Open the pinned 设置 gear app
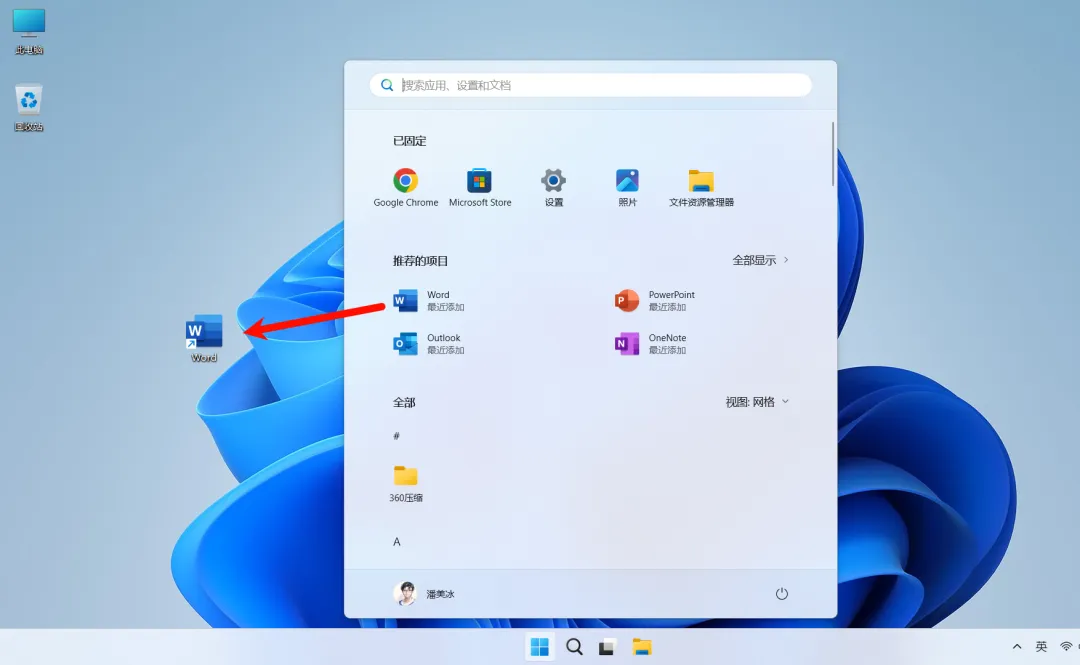Screen dimensions: 1080x665 553,187
